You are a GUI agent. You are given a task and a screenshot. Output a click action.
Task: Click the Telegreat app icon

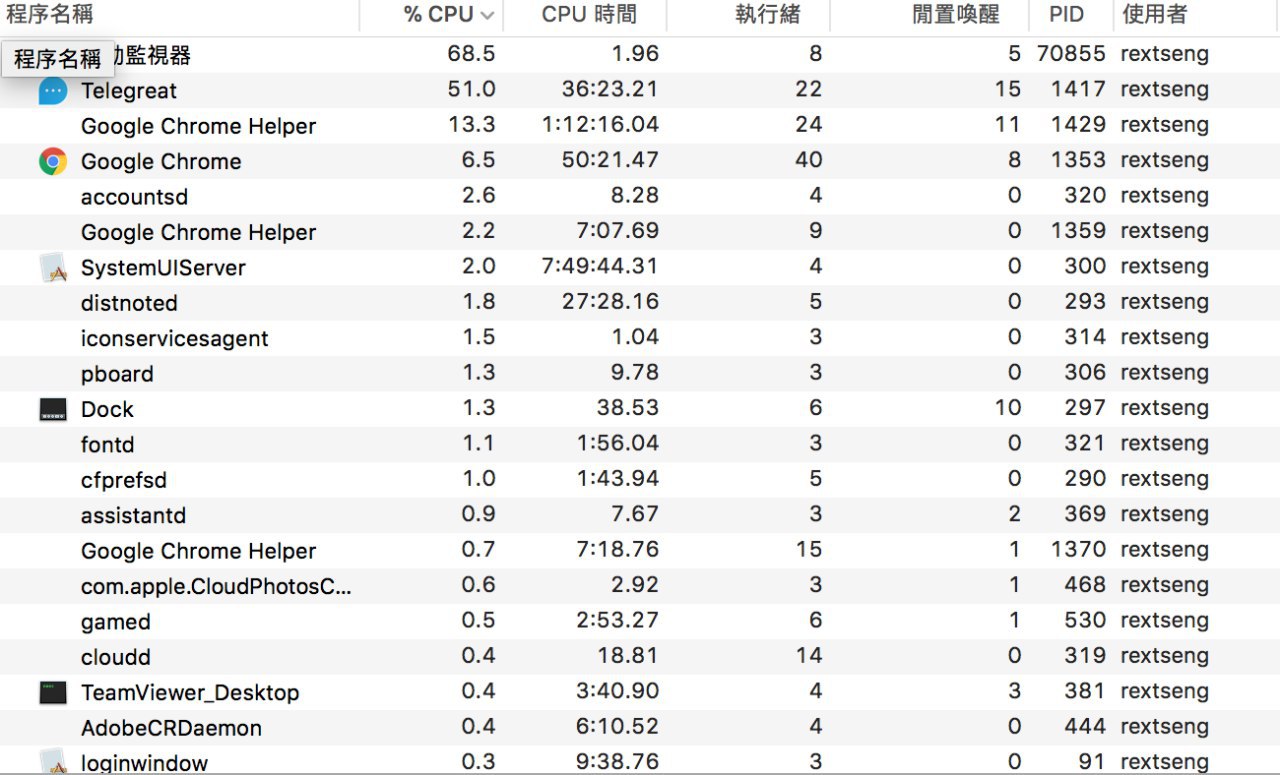[53, 90]
